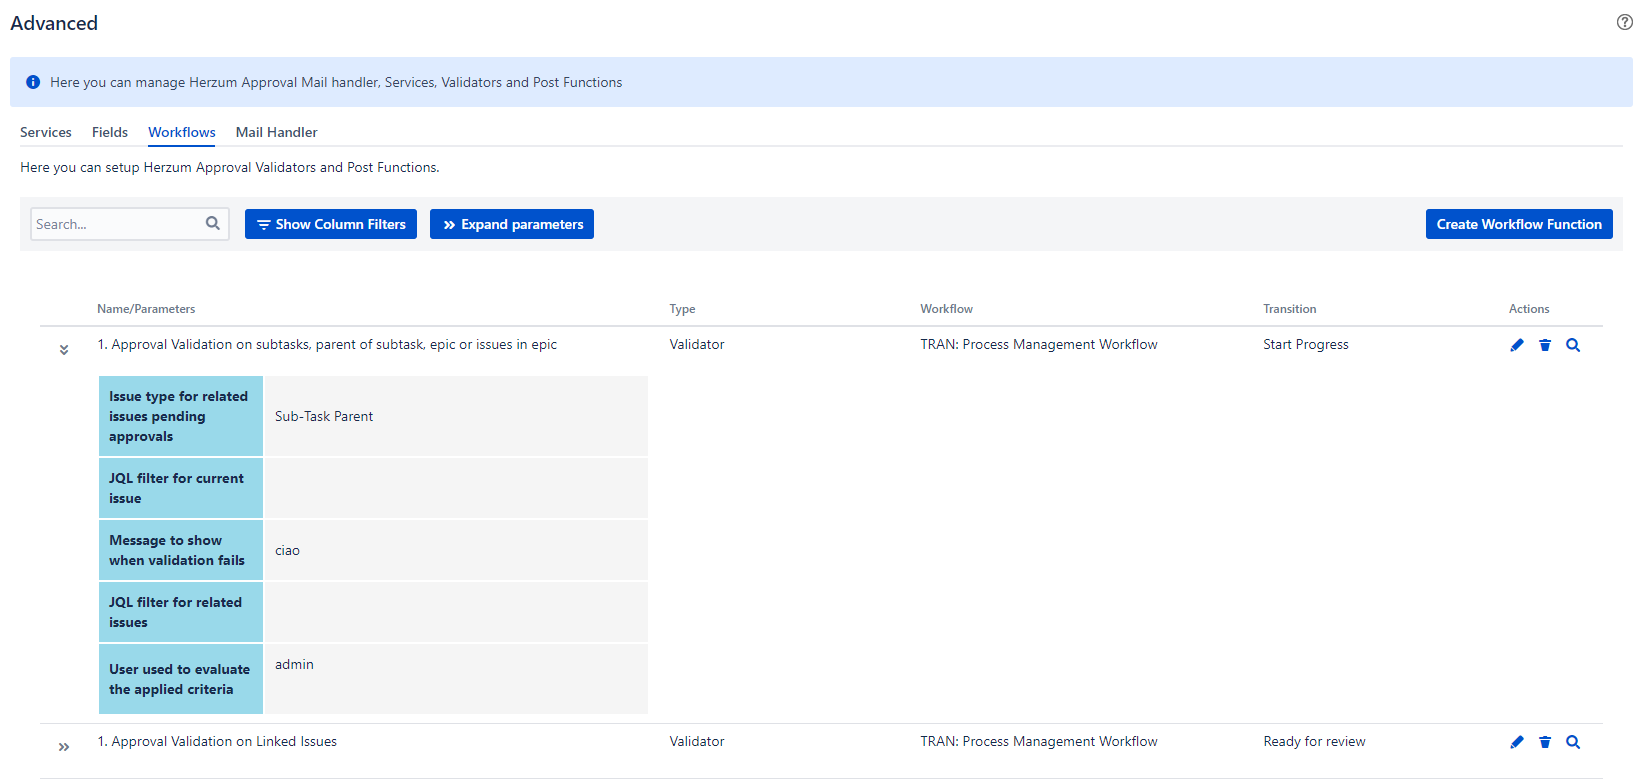Show Column Filters
Screen dimensions: 1638x780
pos(331,224)
